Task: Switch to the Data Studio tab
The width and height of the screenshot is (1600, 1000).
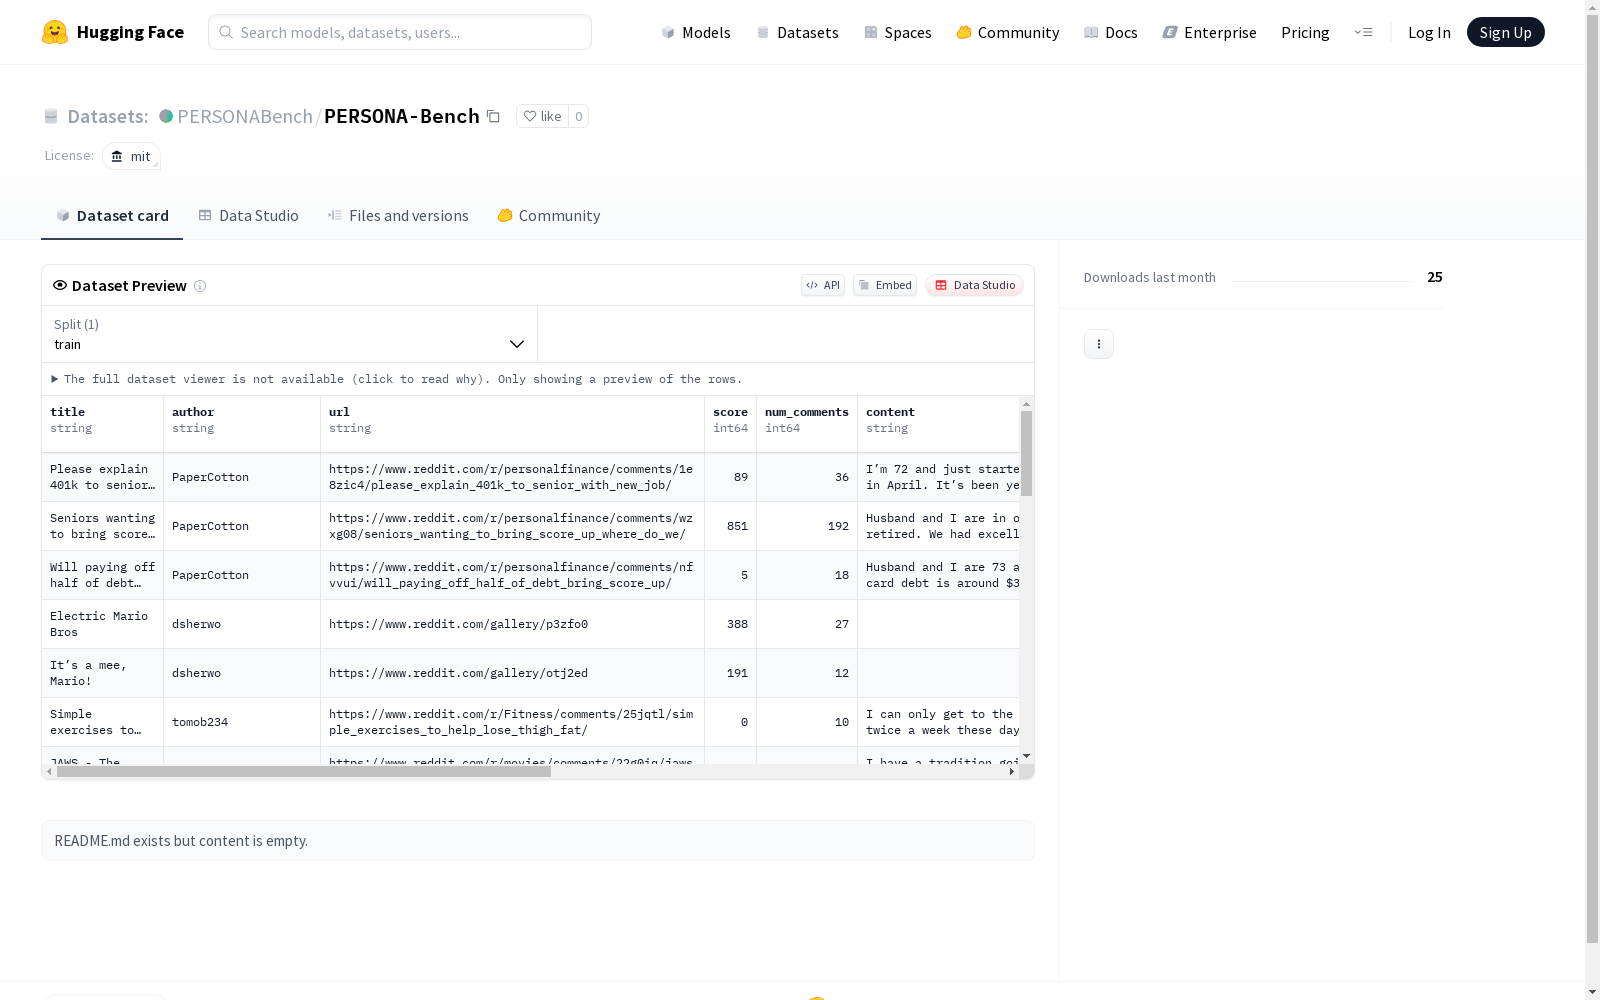Action: coord(249,216)
